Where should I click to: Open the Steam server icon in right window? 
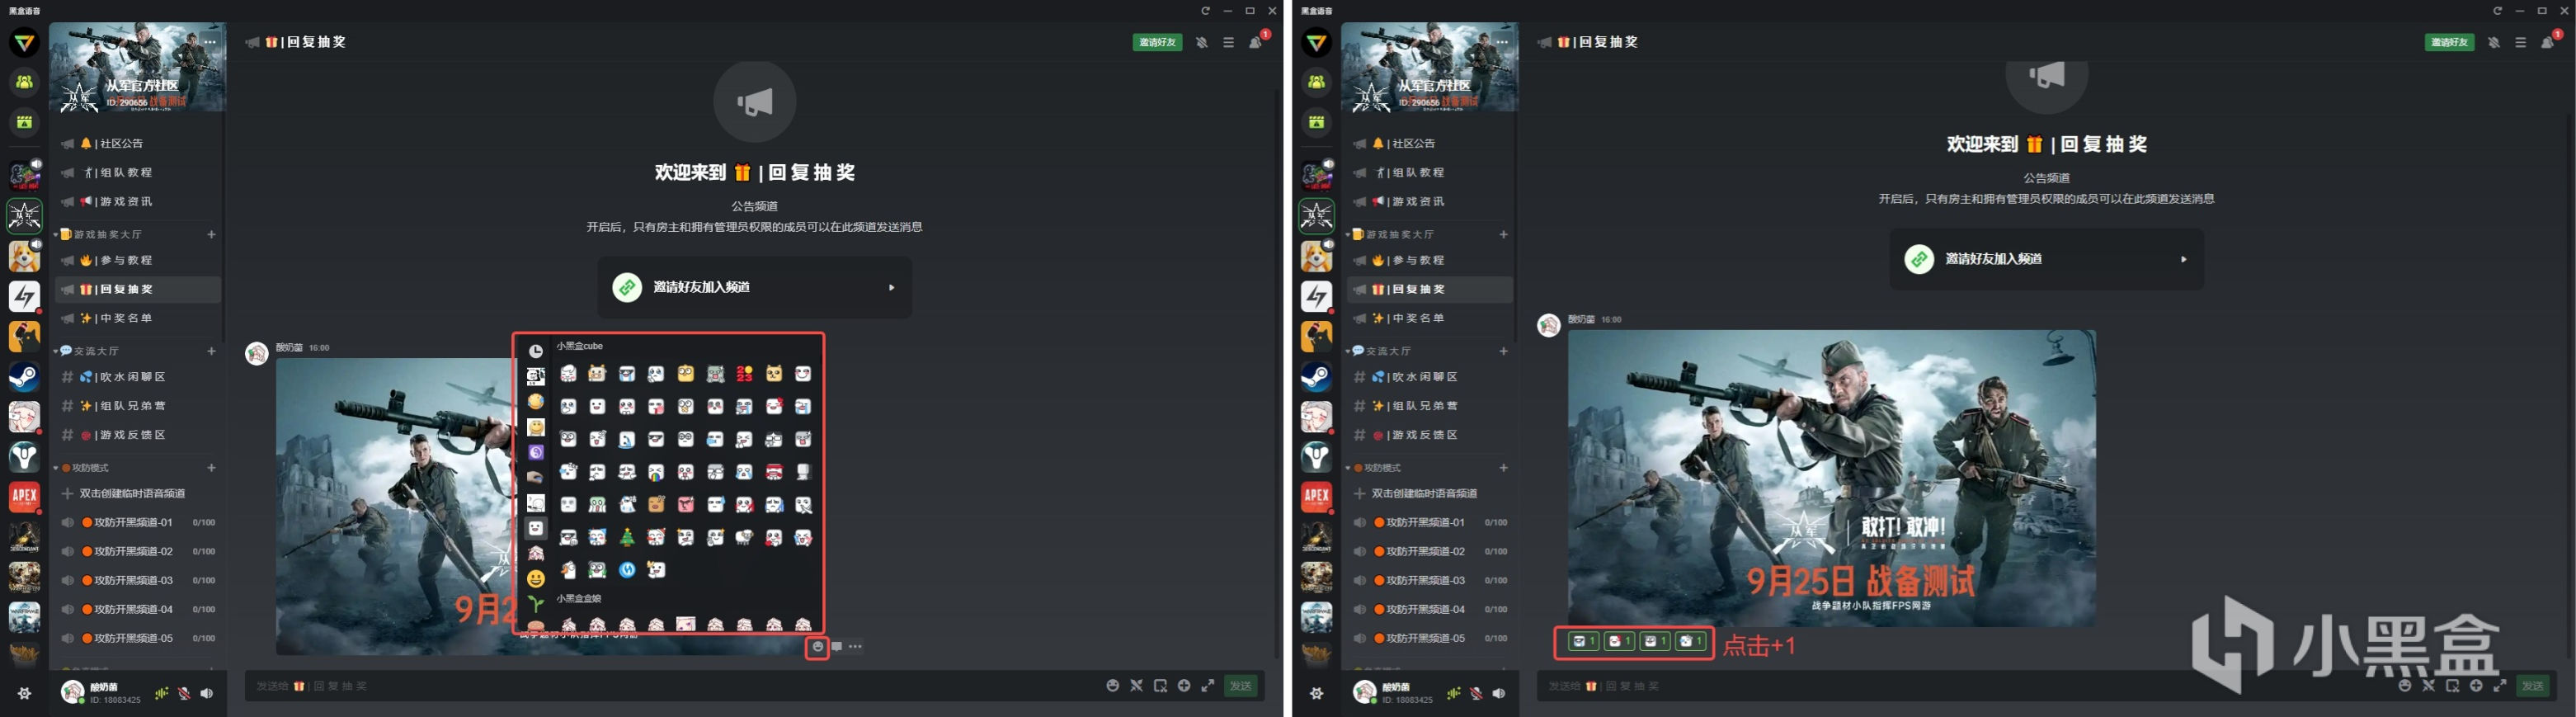[1316, 376]
